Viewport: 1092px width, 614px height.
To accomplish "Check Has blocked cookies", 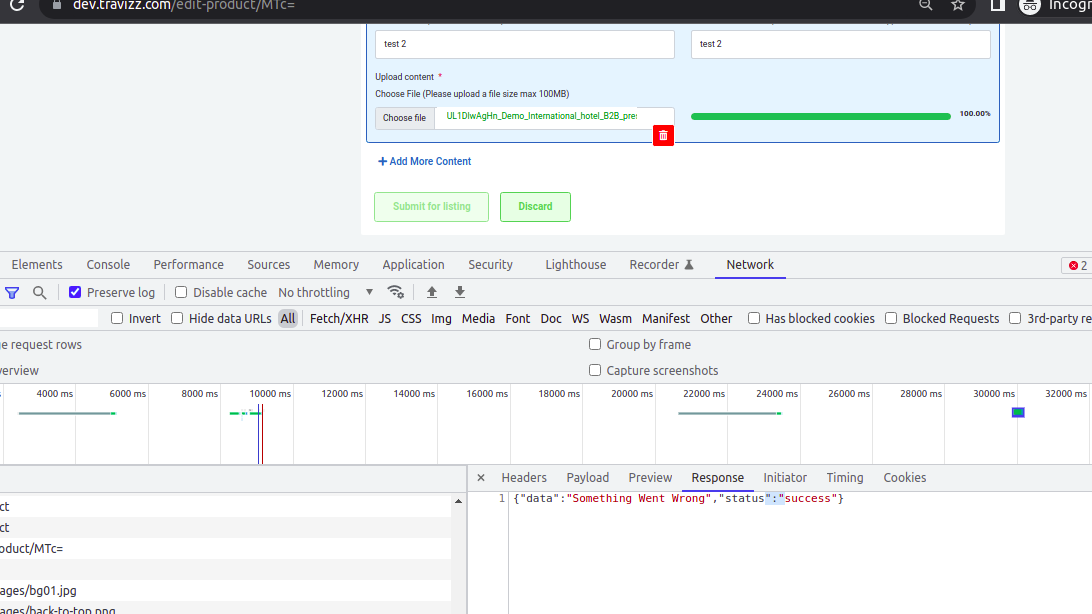I will coord(754,318).
